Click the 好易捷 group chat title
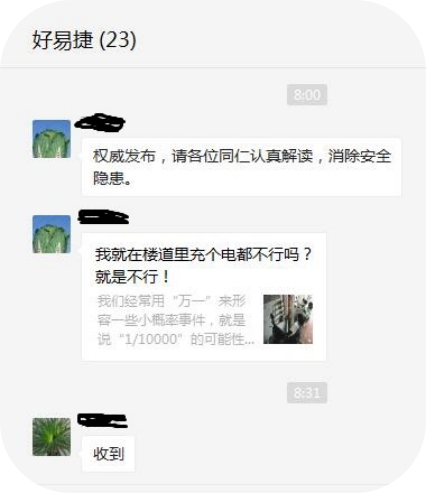The width and height of the screenshot is (427, 494). click(x=62, y=40)
